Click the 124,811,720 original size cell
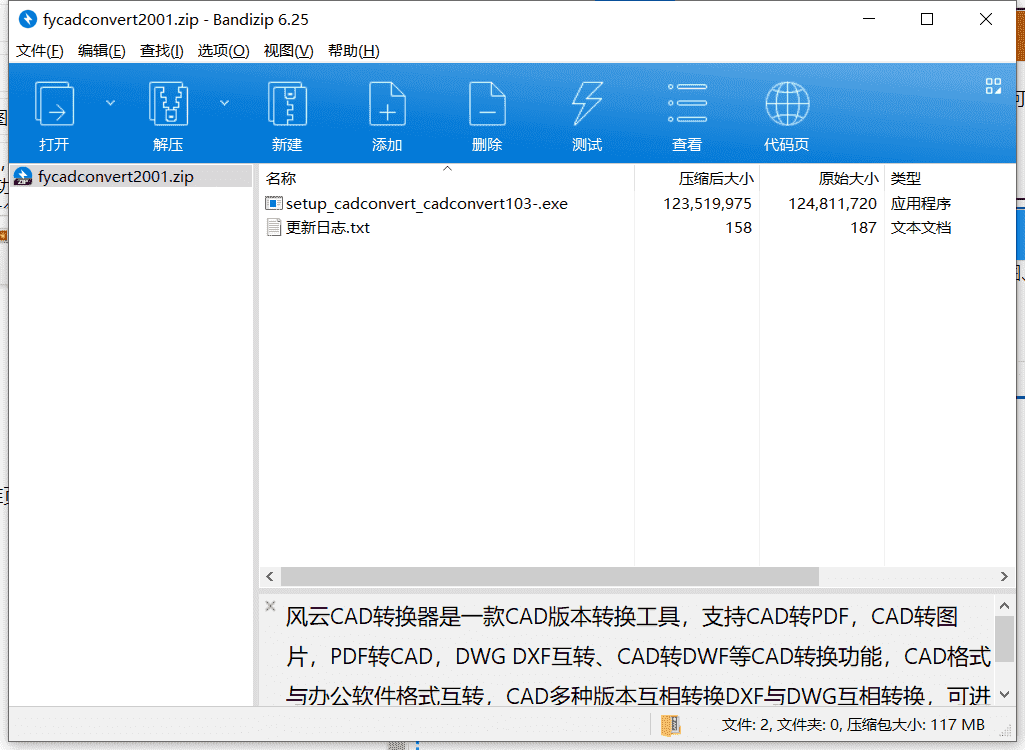Image resolution: width=1025 pixels, height=750 pixels. coord(832,203)
